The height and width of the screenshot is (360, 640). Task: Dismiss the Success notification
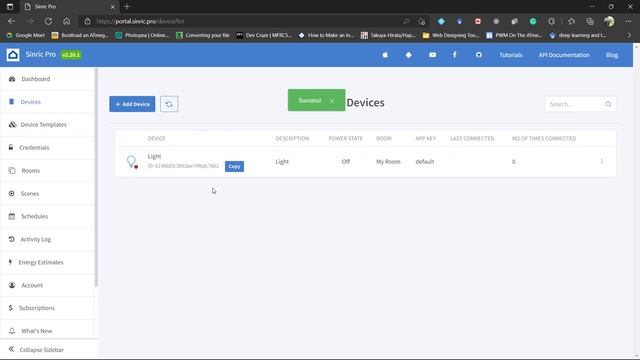[332, 101]
